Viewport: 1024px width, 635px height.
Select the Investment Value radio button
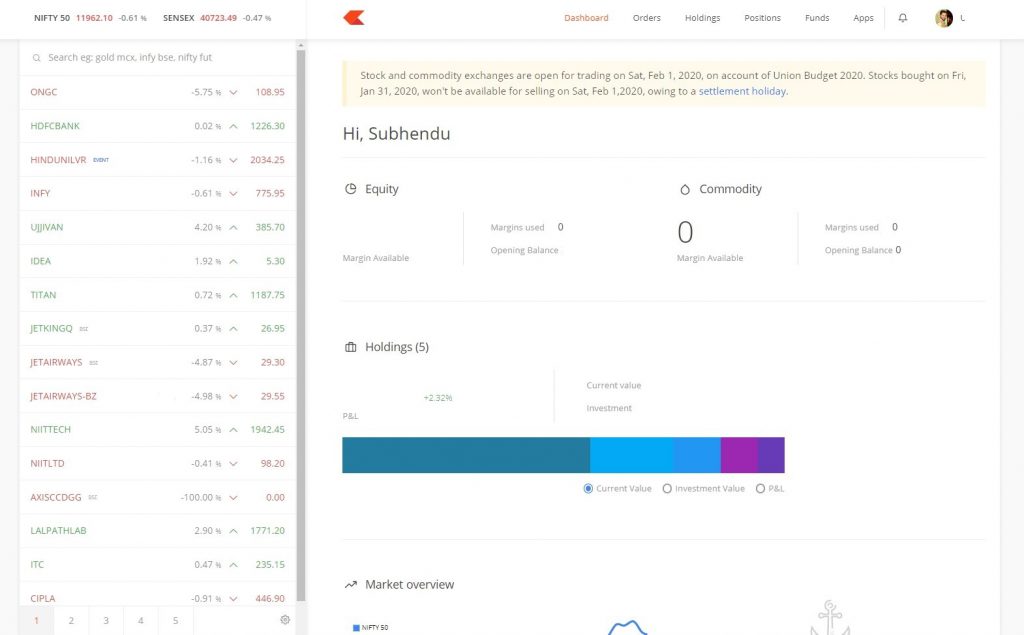pos(667,489)
